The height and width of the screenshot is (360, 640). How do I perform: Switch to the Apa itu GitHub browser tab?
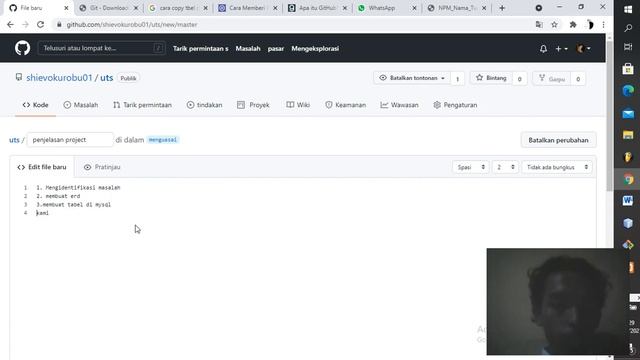coord(317,8)
